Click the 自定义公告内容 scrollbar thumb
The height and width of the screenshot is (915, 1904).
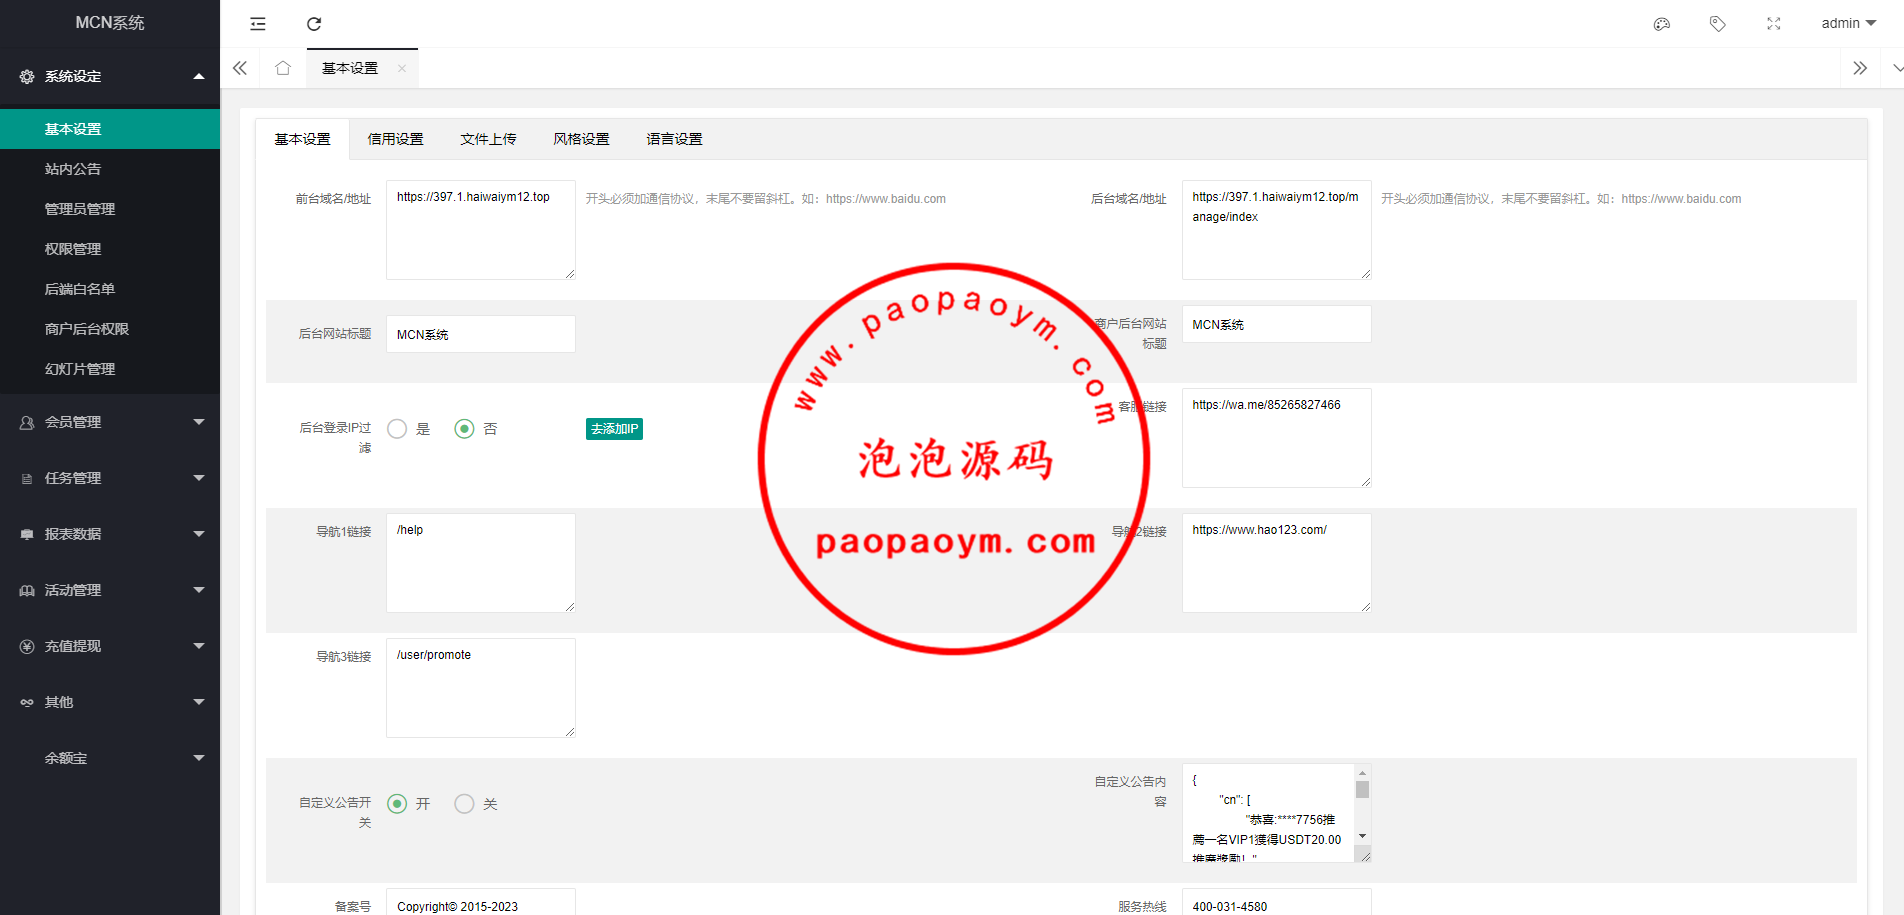click(x=1362, y=790)
